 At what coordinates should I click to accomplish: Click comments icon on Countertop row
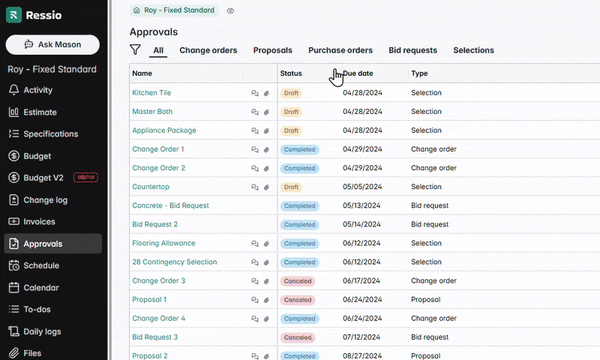255,187
